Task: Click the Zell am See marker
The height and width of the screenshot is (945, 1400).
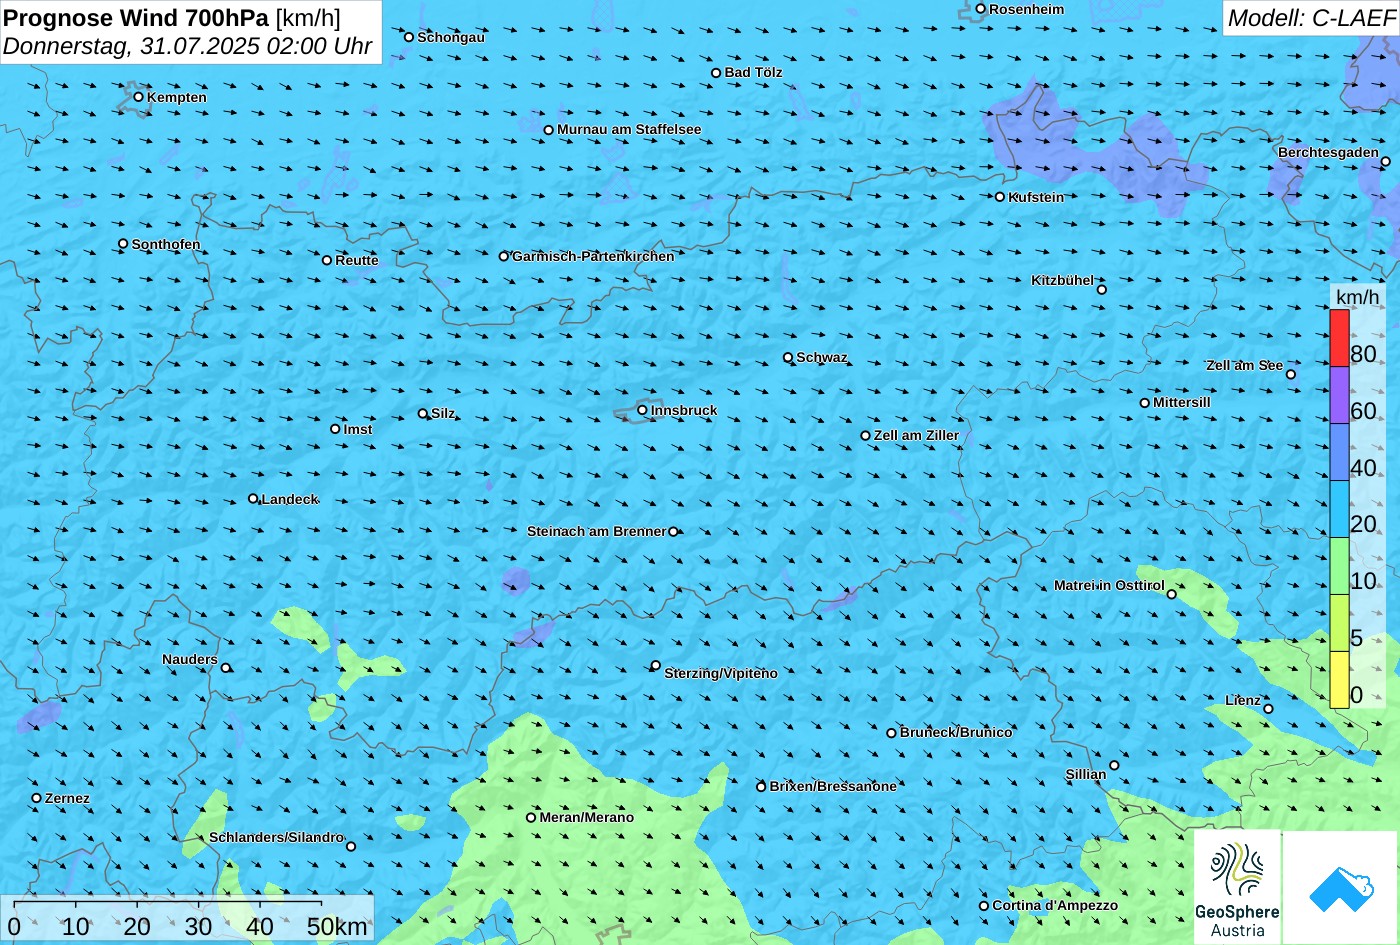Action: tap(1290, 374)
